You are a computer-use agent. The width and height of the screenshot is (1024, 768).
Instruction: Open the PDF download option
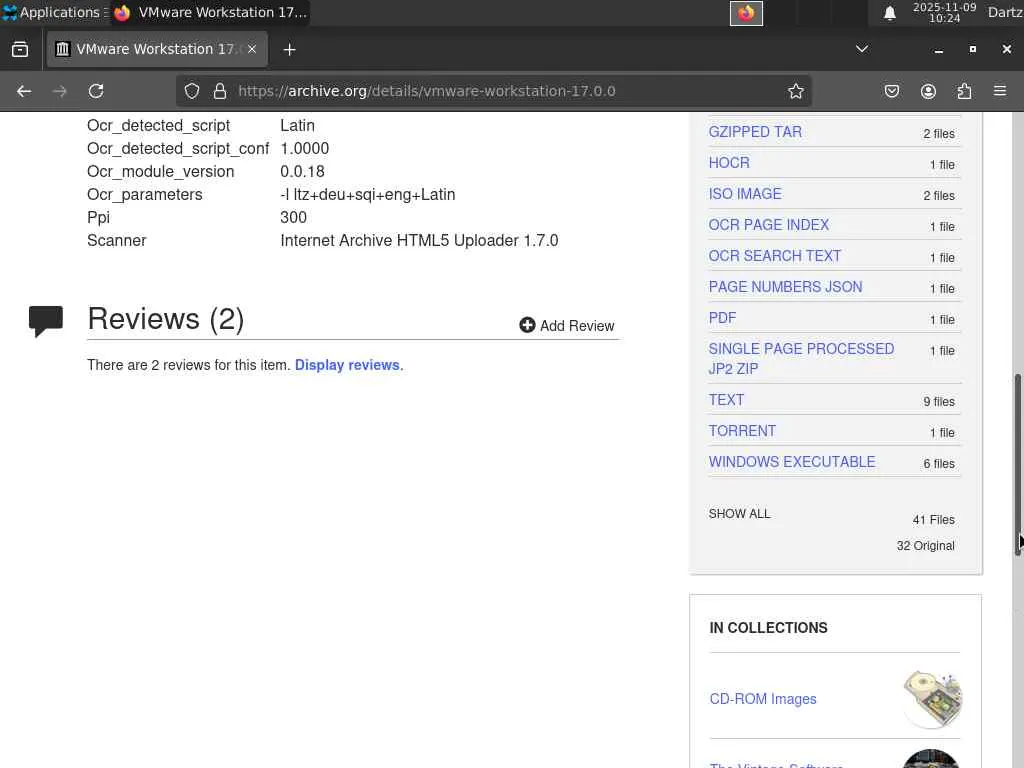coord(722,318)
